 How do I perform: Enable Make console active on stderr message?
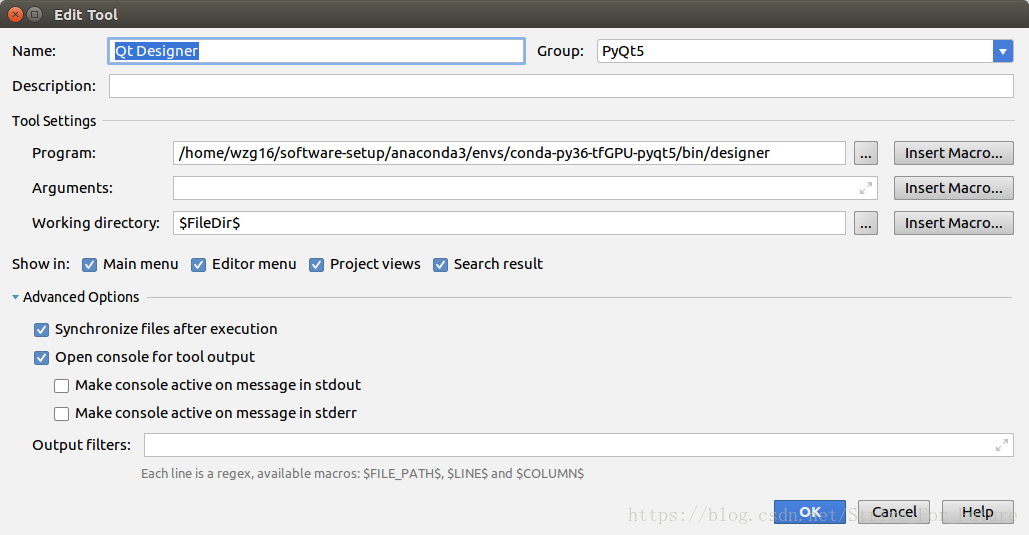click(62, 414)
